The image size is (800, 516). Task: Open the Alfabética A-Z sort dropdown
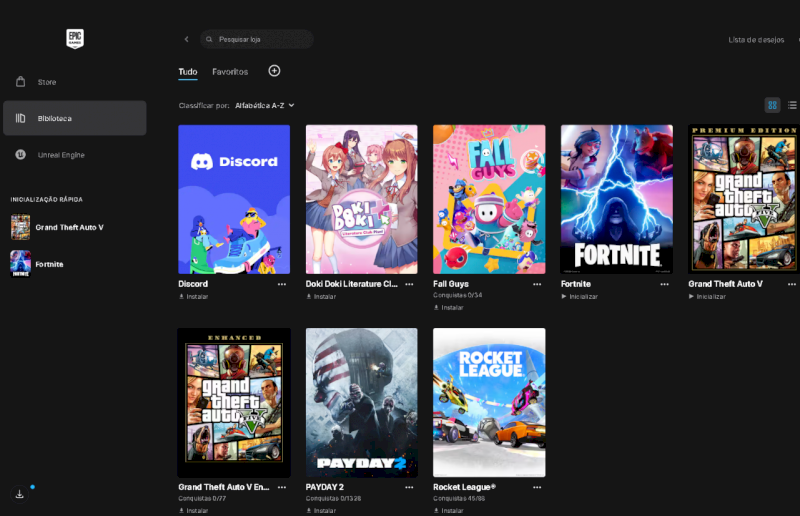point(265,106)
